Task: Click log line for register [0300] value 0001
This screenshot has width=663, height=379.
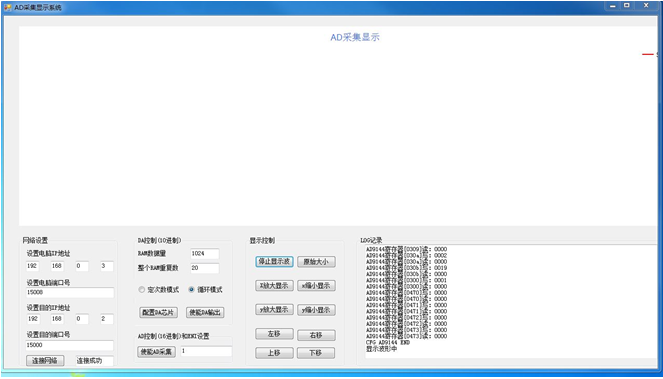Action: 406,280
